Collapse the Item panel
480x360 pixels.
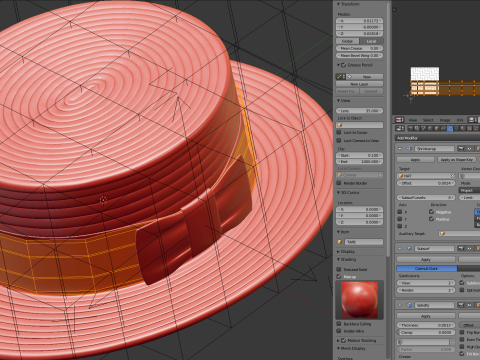click(339, 232)
